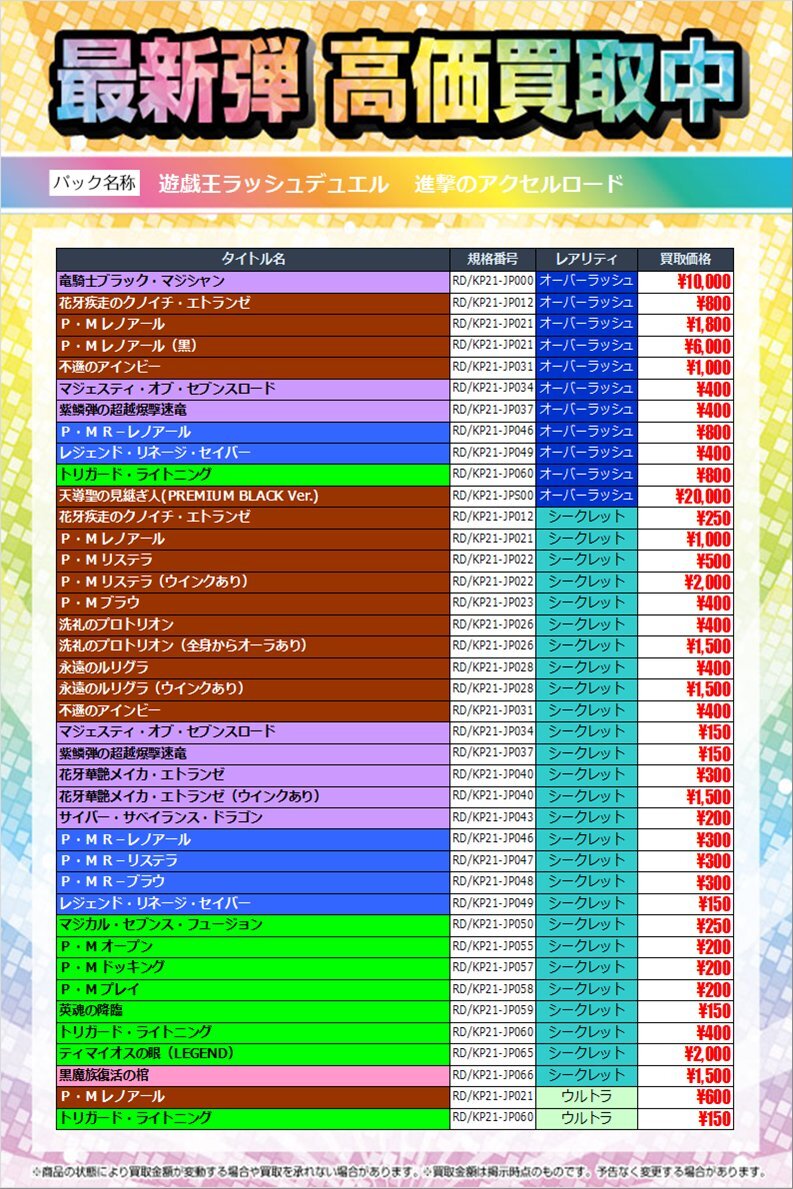This screenshot has width=793, height=1189.
Task: Click the RD/KP21-JP043 code cell
Action: (493, 817)
